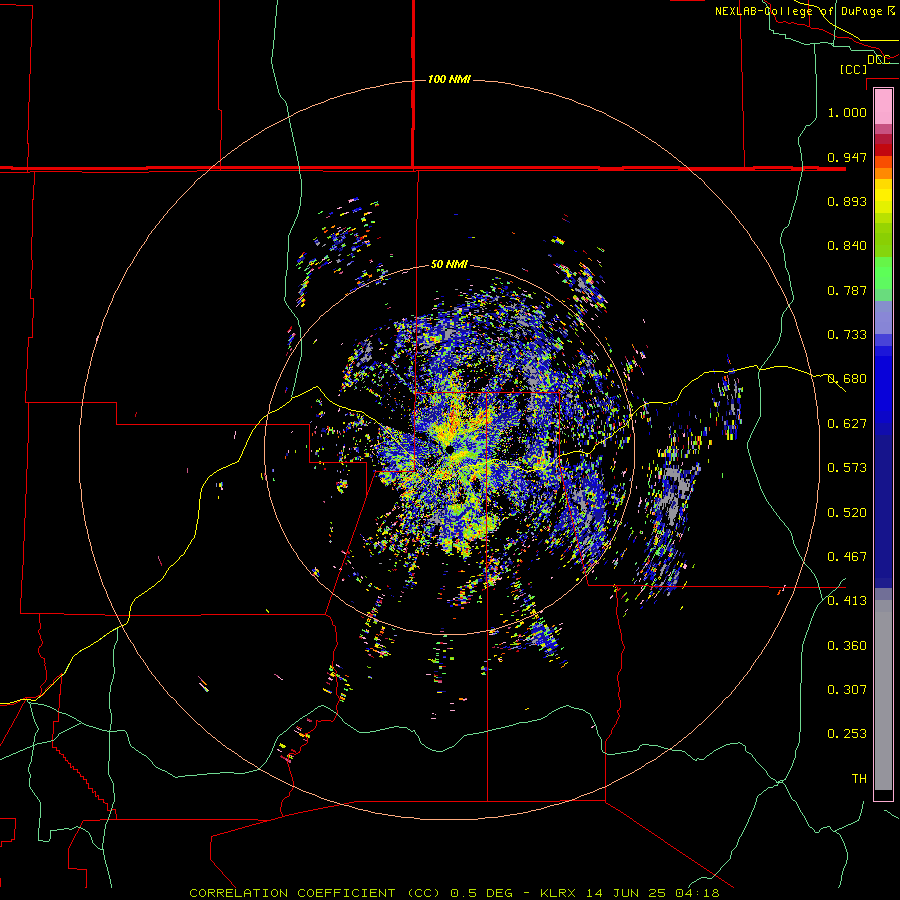Click the 0.253 legend value

(x=847, y=734)
